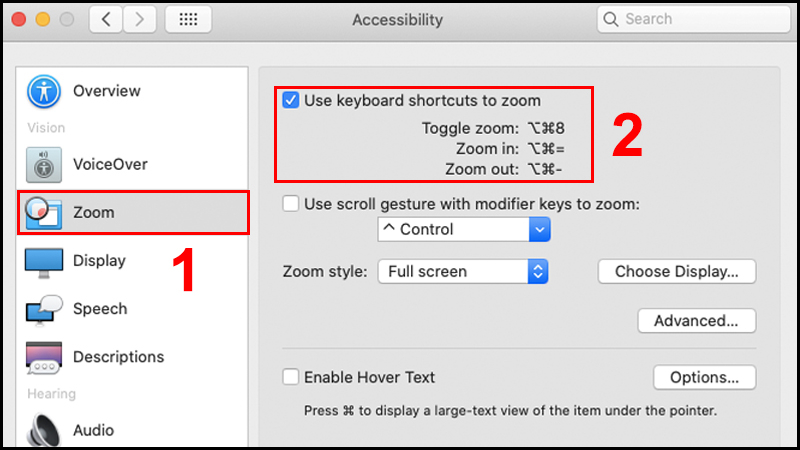The width and height of the screenshot is (800, 450).
Task: Click the Choose Display button
Action: 677,271
